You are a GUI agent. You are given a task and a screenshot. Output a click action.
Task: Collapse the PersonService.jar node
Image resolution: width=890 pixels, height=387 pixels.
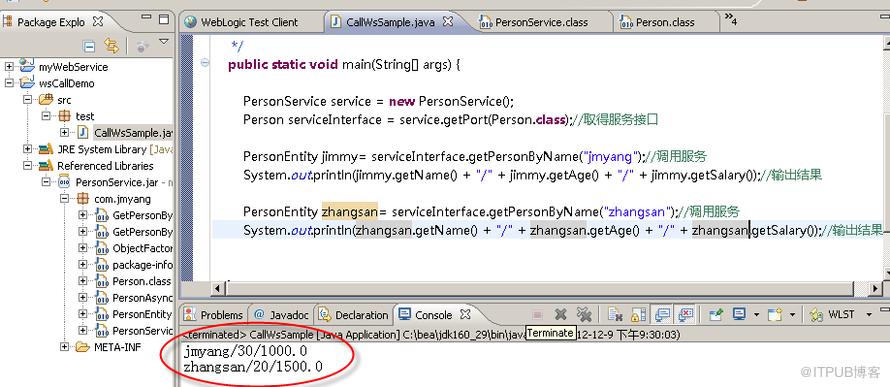click(46, 182)
